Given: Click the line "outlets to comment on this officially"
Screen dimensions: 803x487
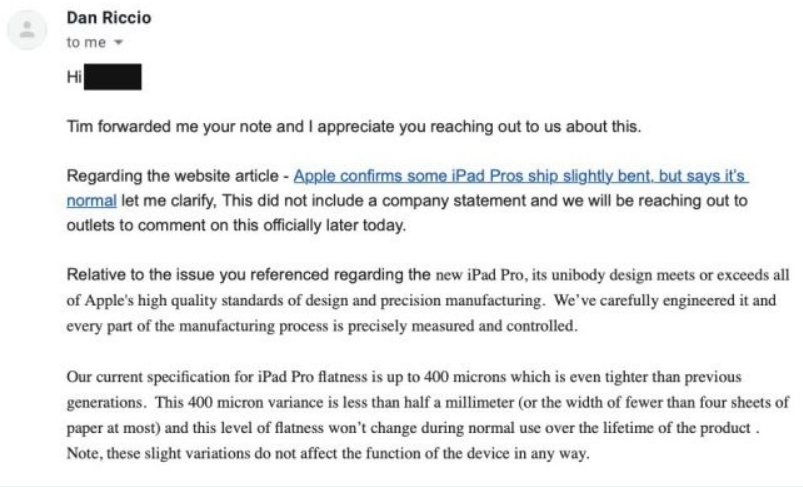Looking at the screenshot, I should tap(236, 225).
